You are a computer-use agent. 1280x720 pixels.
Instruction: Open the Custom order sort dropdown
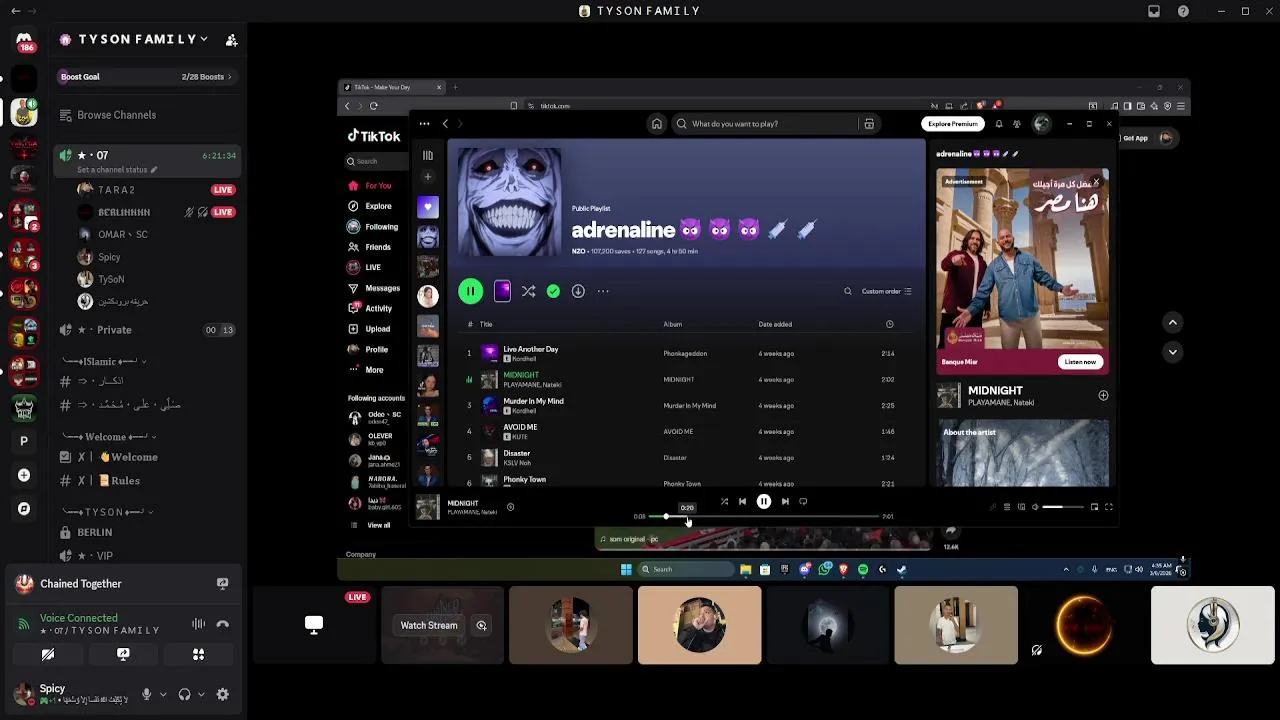click(886, 291)
